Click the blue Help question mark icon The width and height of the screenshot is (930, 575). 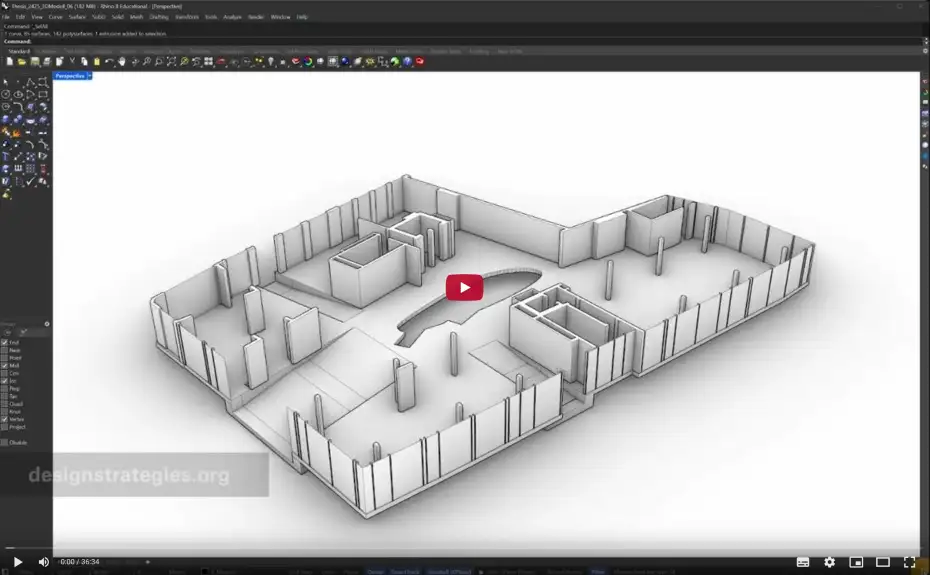pos(407,61)
